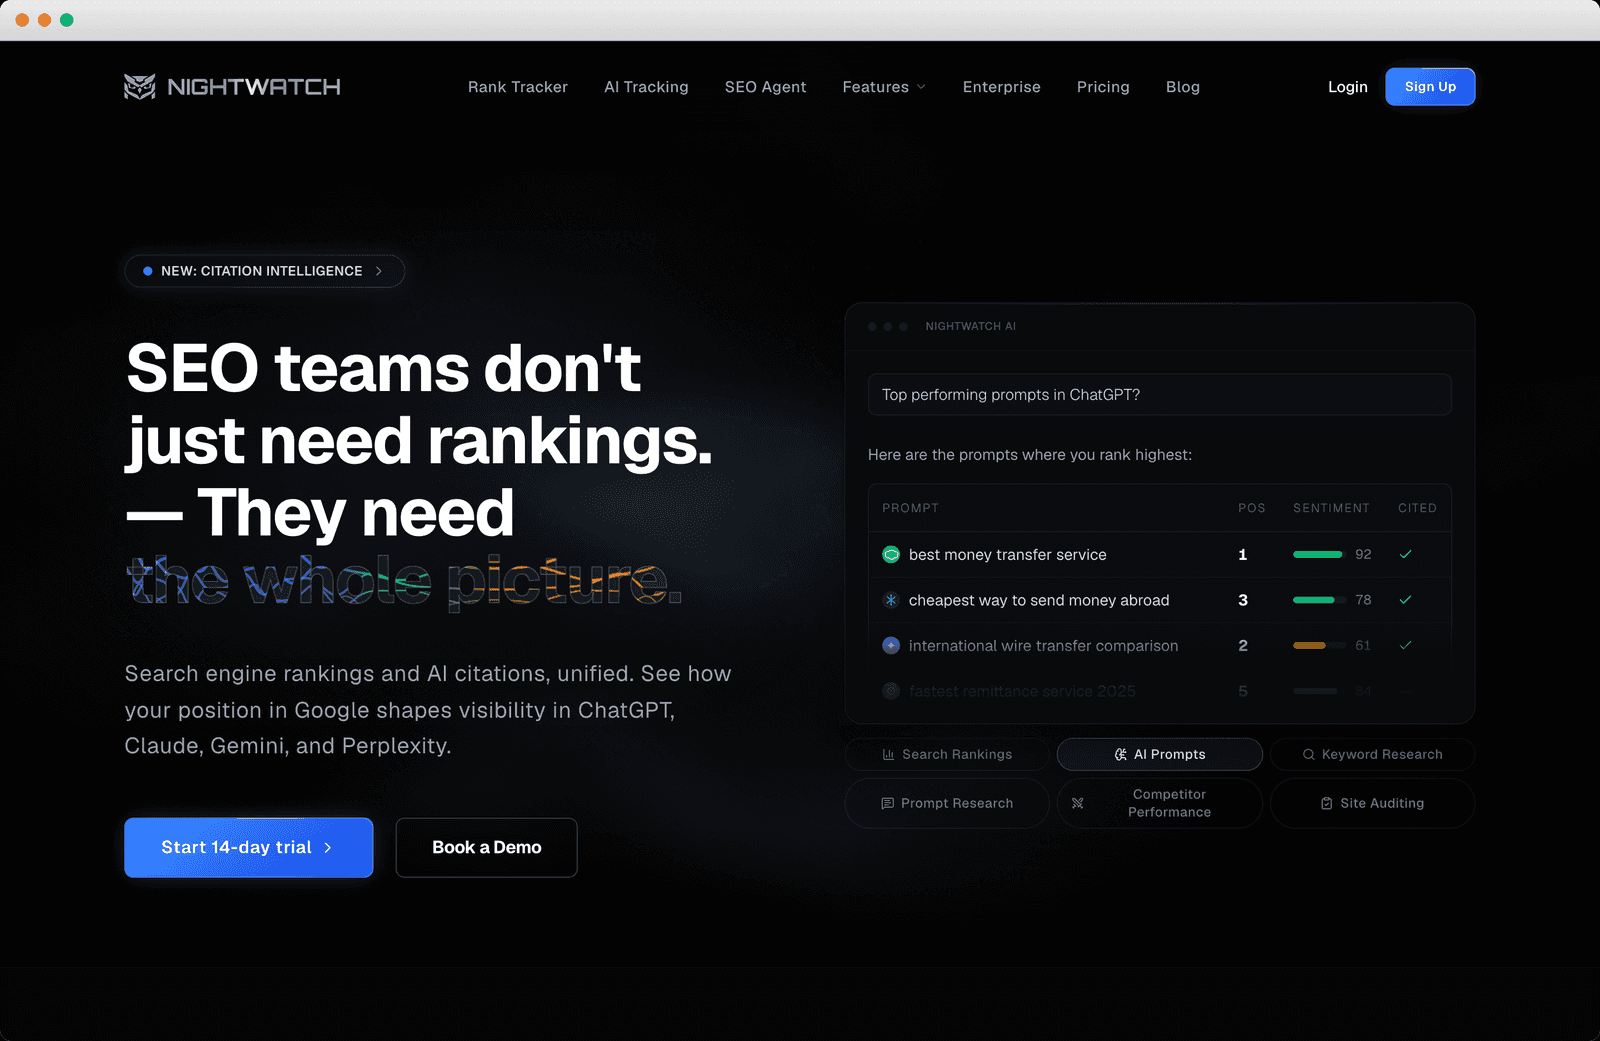Click the green maximize window button
Screen dimensions: 1600x1041
(67, 20)
